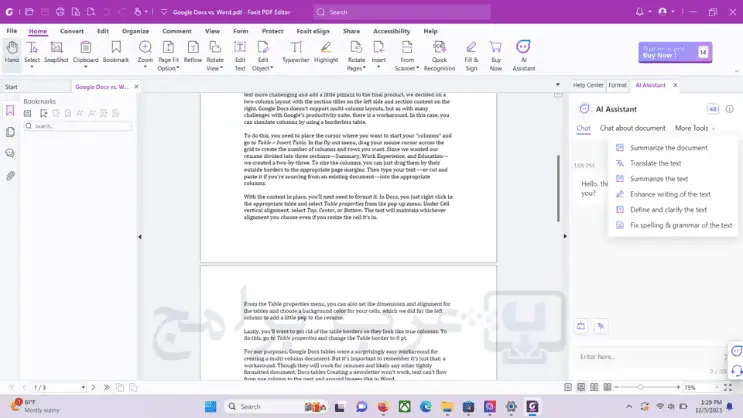
Task: Close the Google Docs vs. Word tab
Action: pyautogui.click(x=136, y=86)
